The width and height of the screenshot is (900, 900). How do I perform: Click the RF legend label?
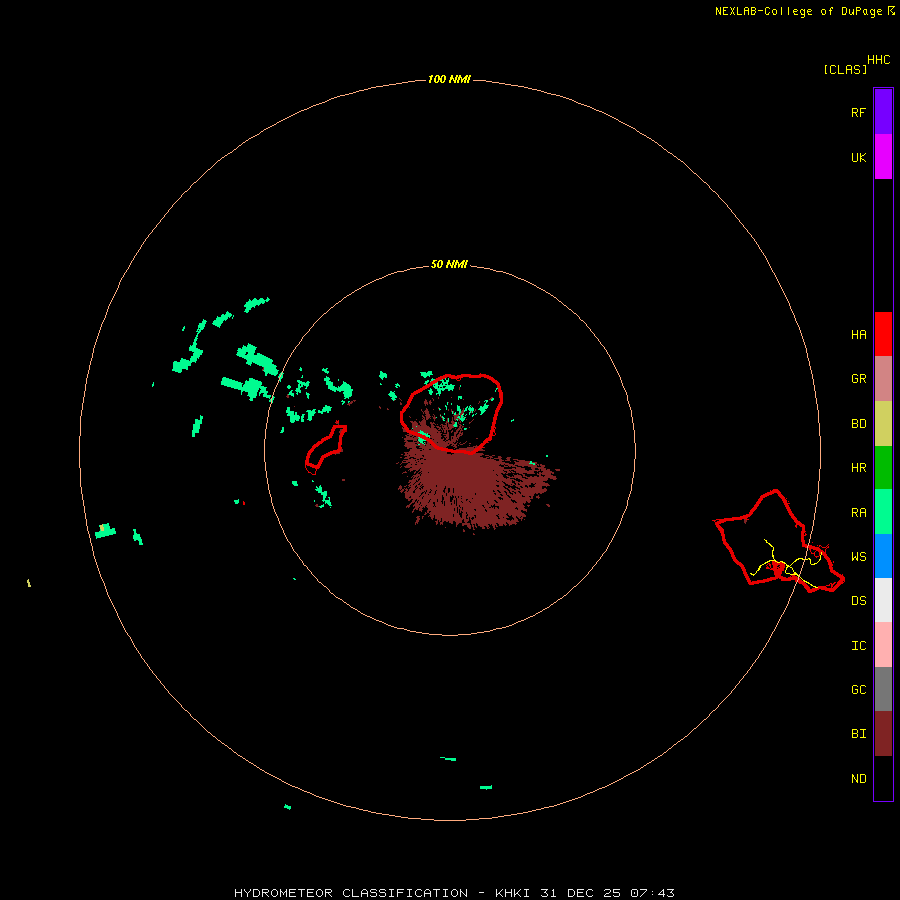(858, 113)
